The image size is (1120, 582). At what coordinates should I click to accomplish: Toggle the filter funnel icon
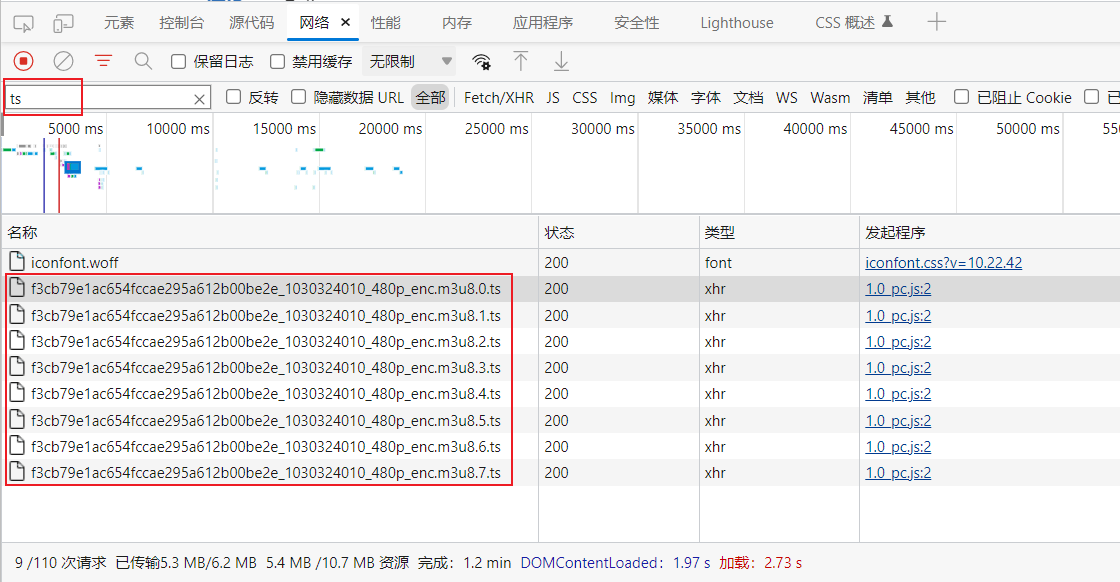103,62
